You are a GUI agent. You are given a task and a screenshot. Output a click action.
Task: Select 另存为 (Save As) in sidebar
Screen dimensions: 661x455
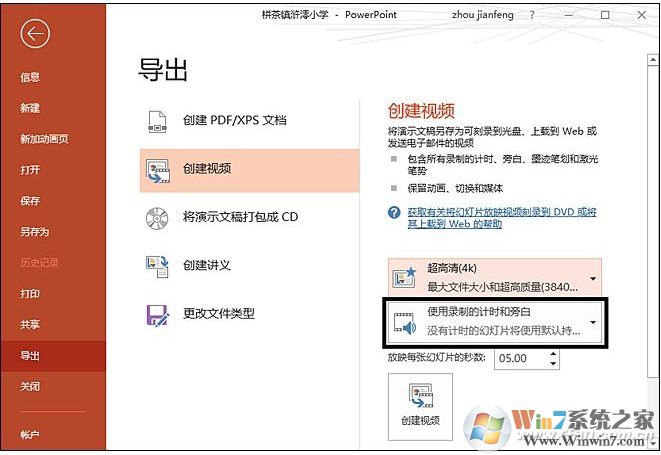35,232
